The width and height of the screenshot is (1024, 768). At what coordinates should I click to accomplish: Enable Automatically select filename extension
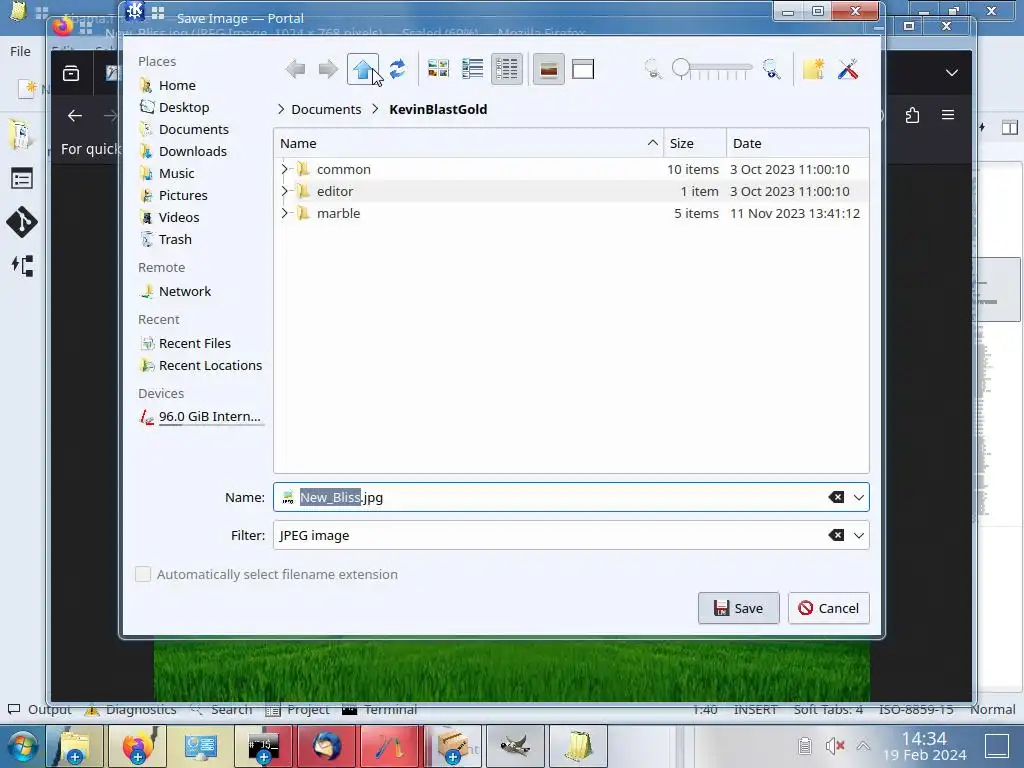point(143,574)
